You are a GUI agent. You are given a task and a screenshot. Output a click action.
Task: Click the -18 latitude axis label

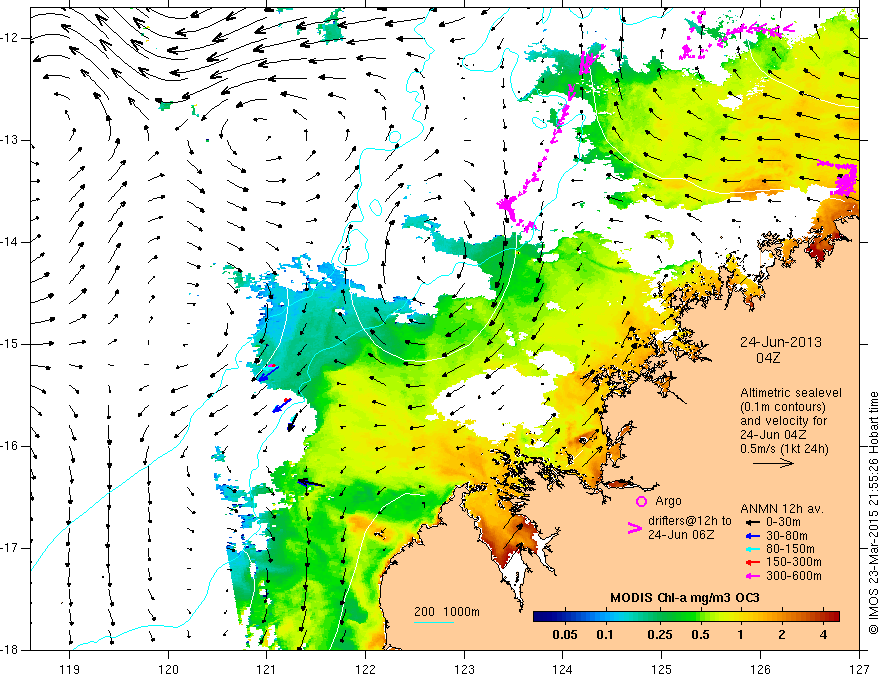10,650
